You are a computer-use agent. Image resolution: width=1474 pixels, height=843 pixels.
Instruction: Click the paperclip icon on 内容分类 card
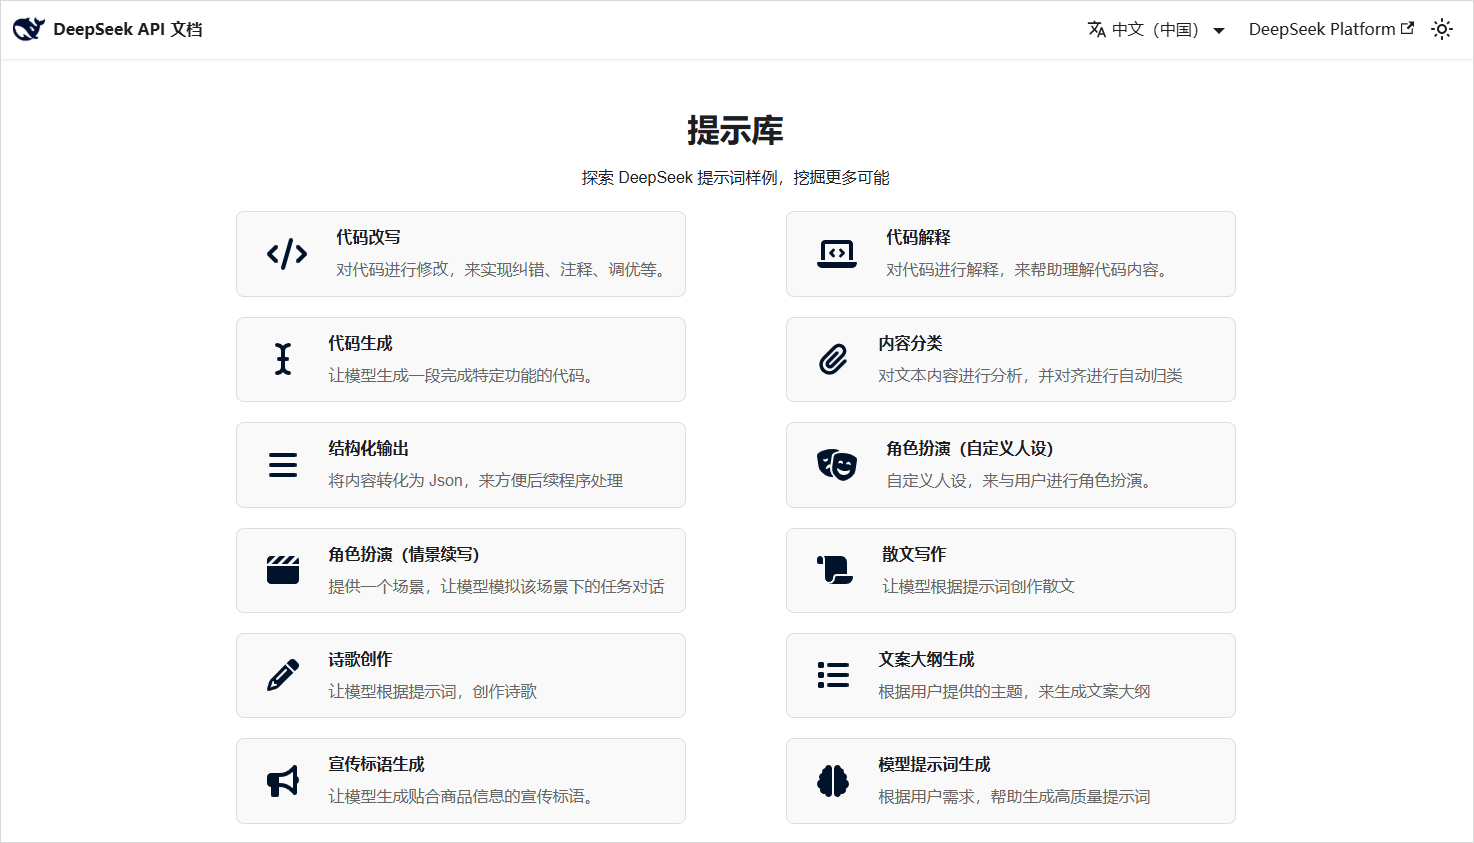pos(833,359)
